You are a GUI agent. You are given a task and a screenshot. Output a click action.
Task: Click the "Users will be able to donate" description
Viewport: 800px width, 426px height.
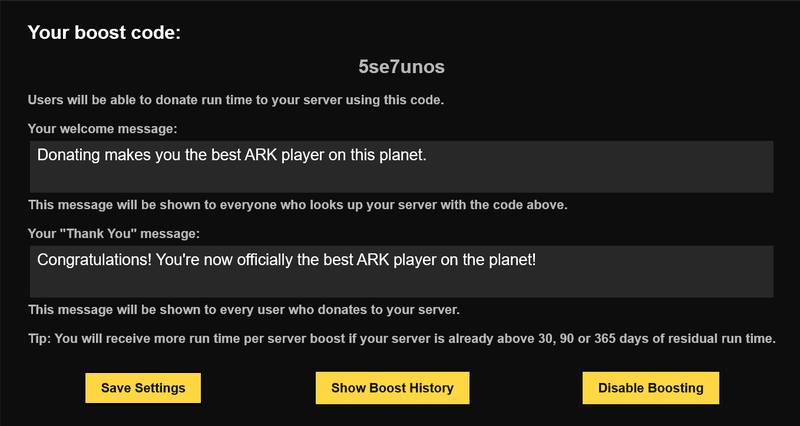236,100
